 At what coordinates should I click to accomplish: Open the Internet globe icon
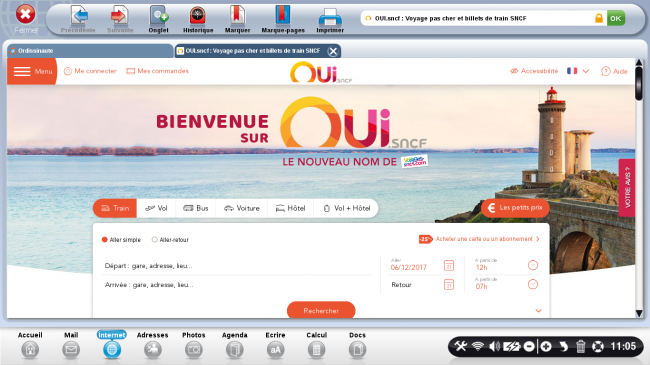[112, 345]
